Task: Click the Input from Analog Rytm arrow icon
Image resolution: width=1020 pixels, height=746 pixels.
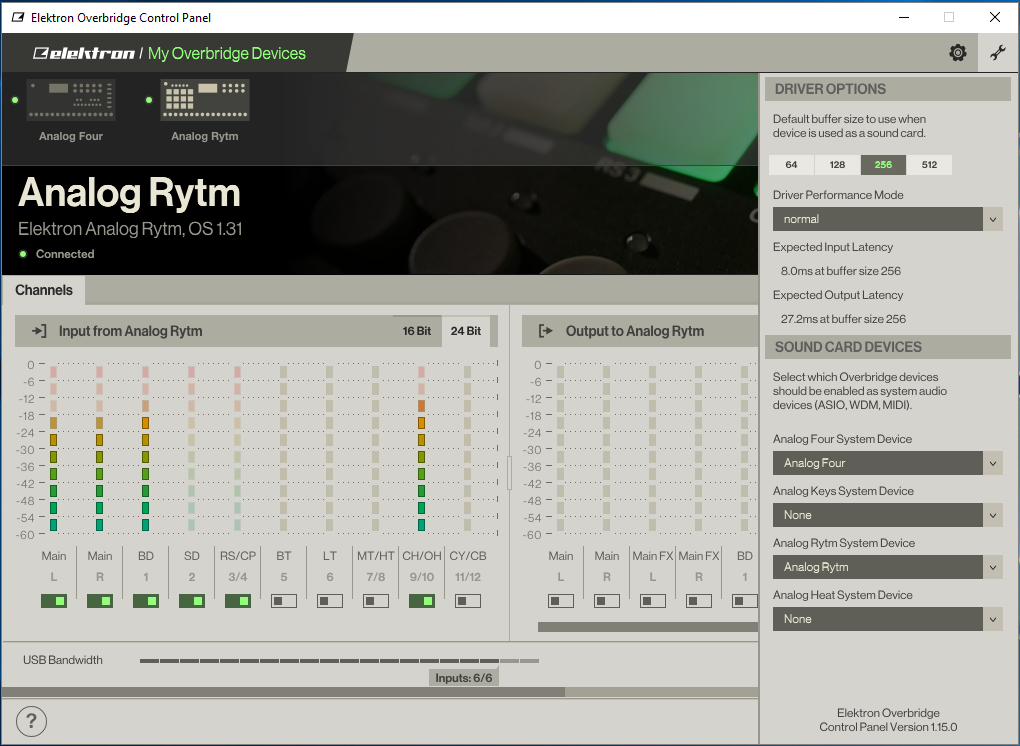Action: 40,331
